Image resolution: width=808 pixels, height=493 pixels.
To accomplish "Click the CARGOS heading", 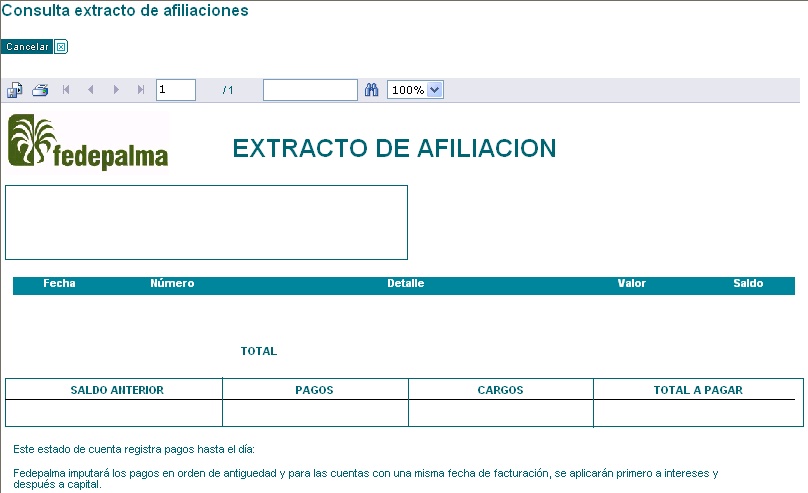I will tap(500, 390).
